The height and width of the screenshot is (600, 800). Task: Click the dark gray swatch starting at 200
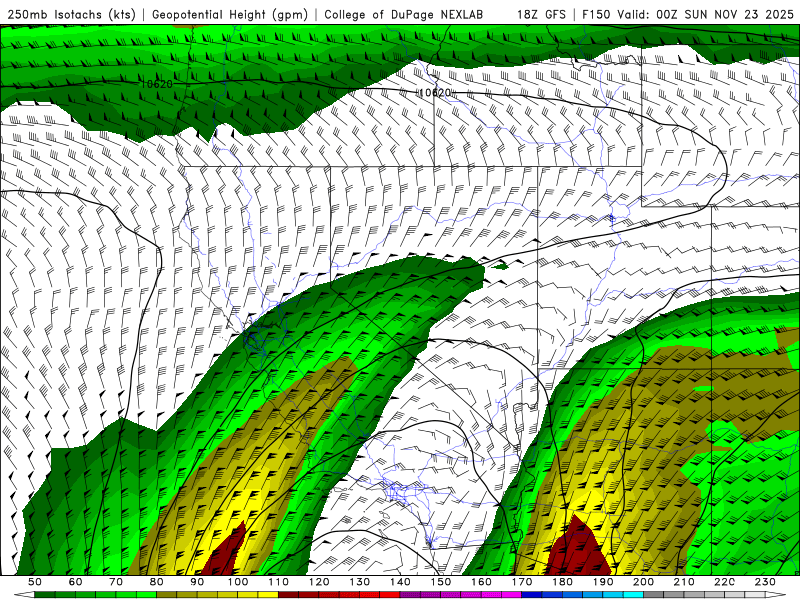[654, 595]
